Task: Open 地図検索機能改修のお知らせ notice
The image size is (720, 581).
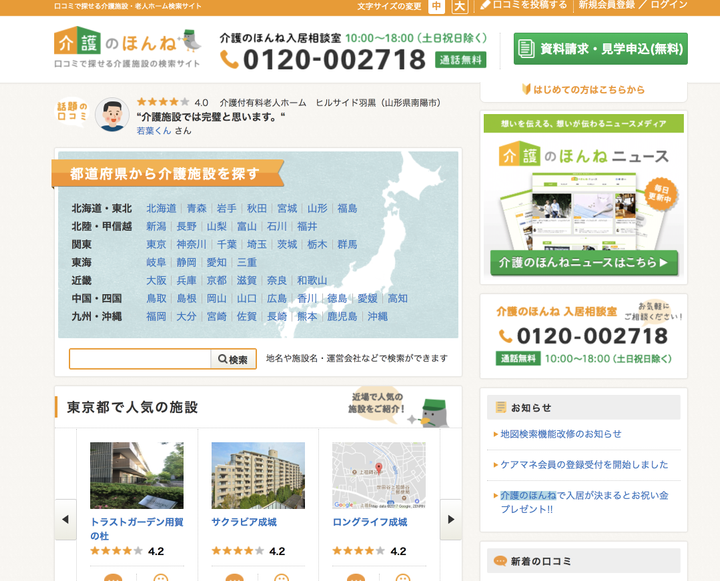Action: click(561, 434)
